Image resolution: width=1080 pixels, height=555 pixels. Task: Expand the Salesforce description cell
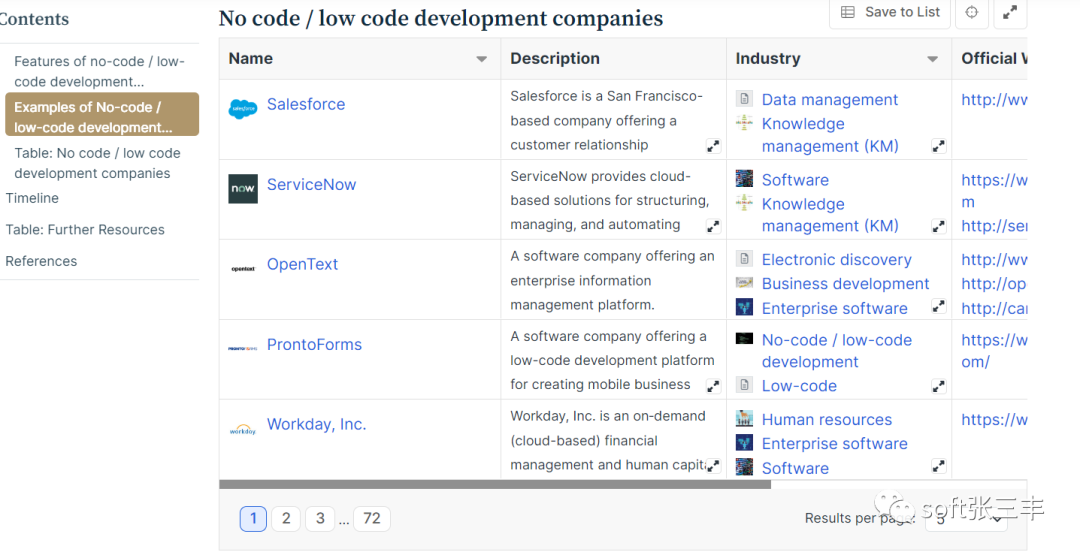click(x=713, y=146)
